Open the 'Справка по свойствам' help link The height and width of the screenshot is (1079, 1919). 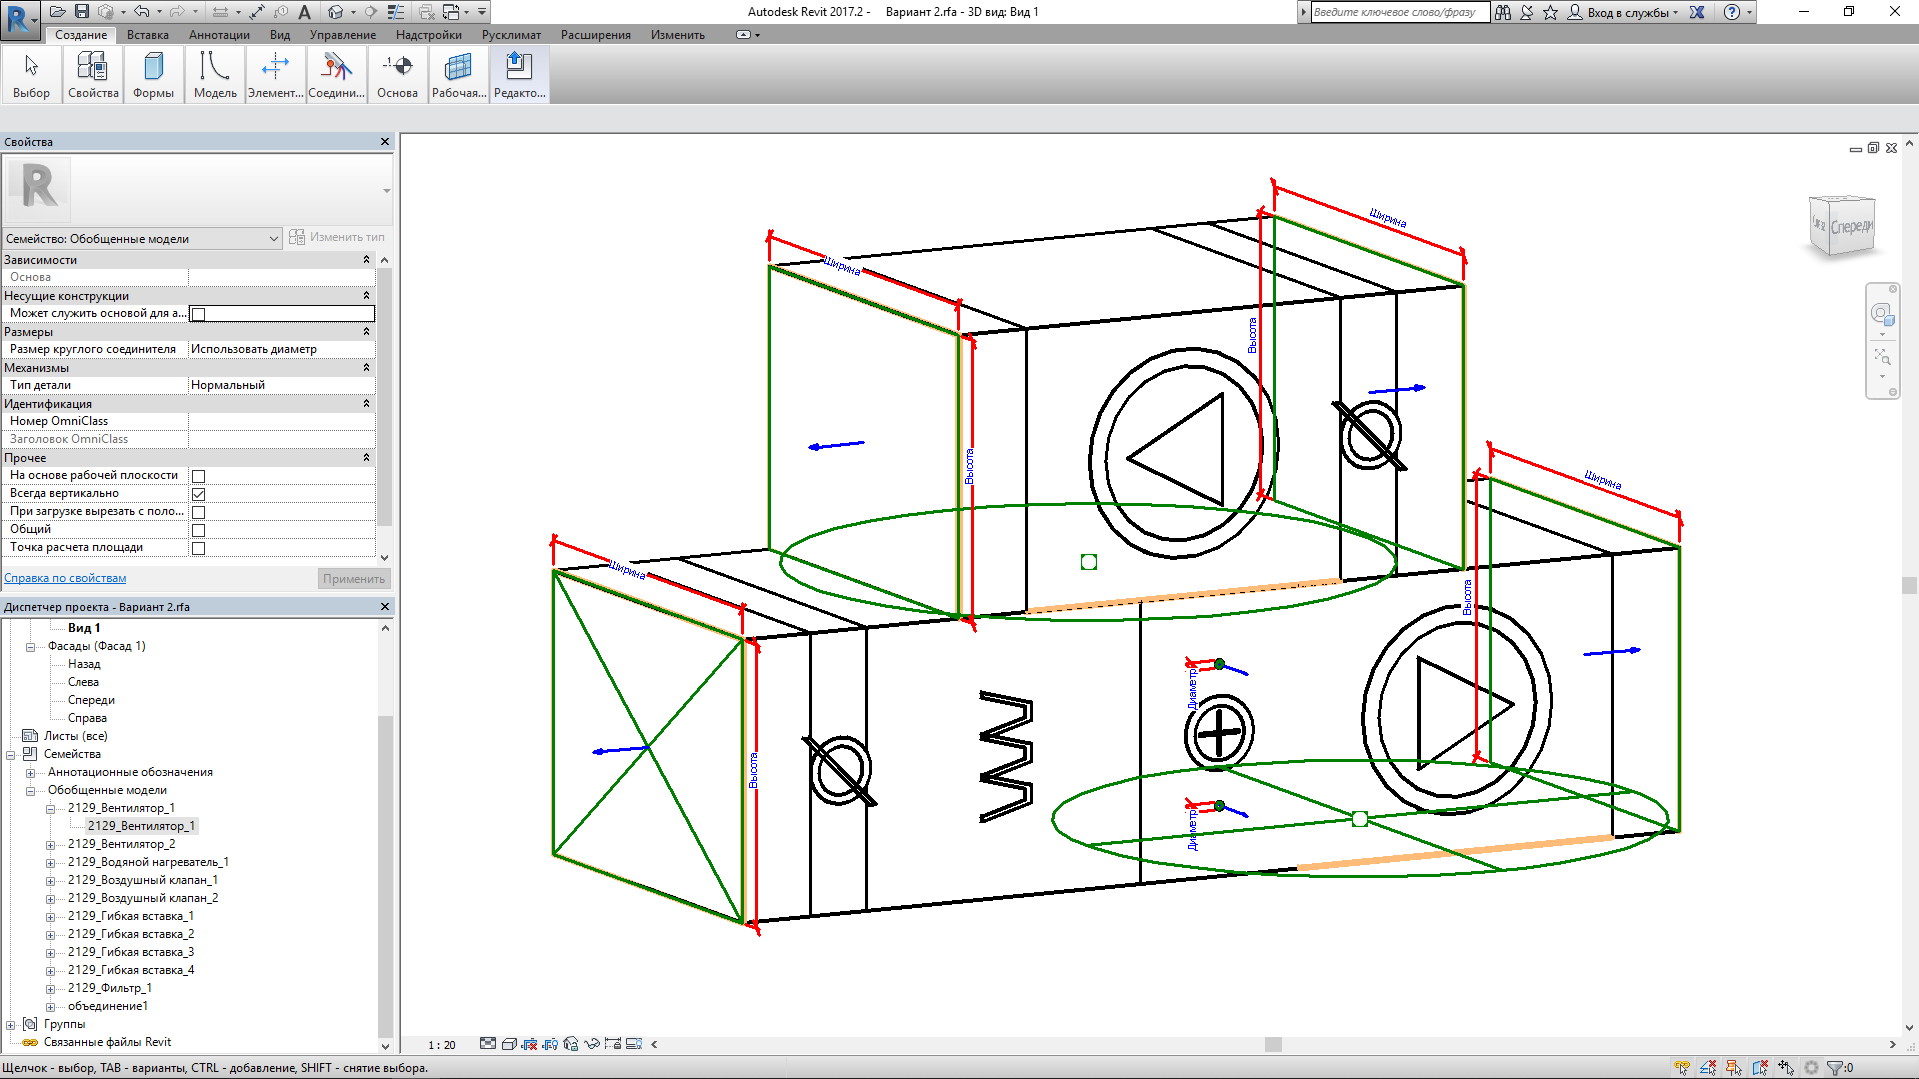(x=65, y=578)
